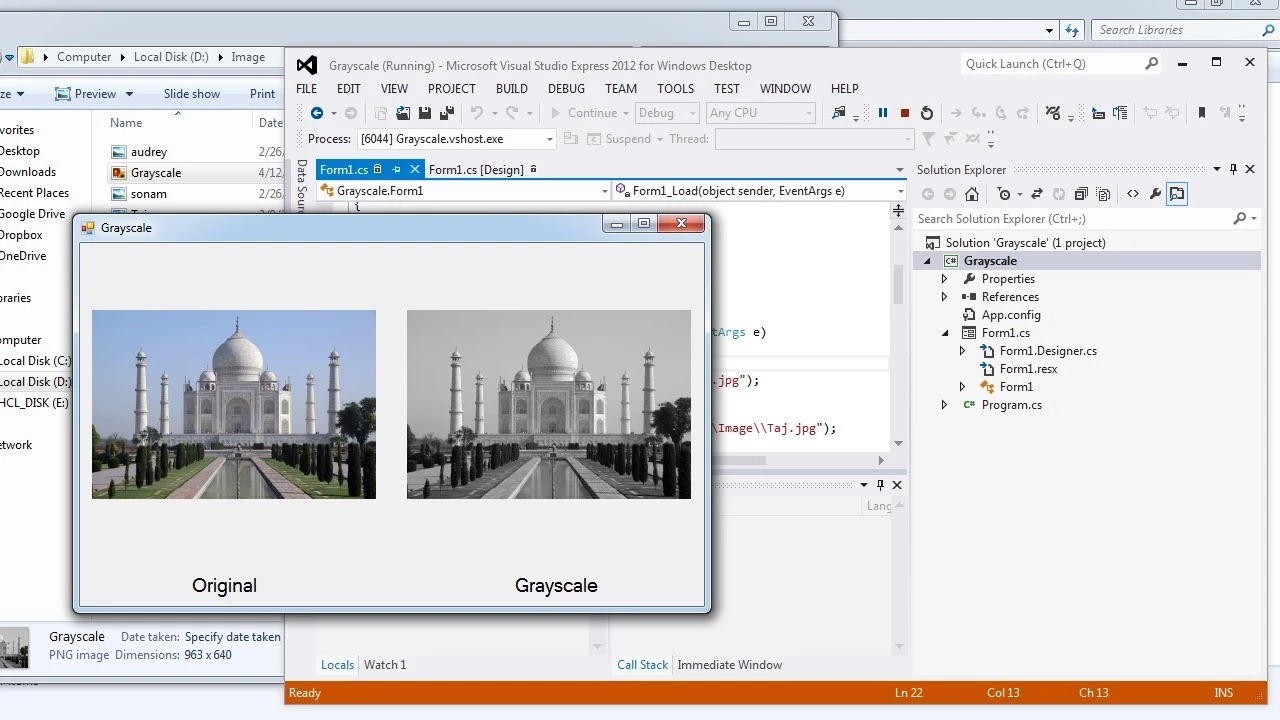Click Pending Changes Filter clock icon
This screenshot has width=1280, height=720.
tap(1004, 194)
